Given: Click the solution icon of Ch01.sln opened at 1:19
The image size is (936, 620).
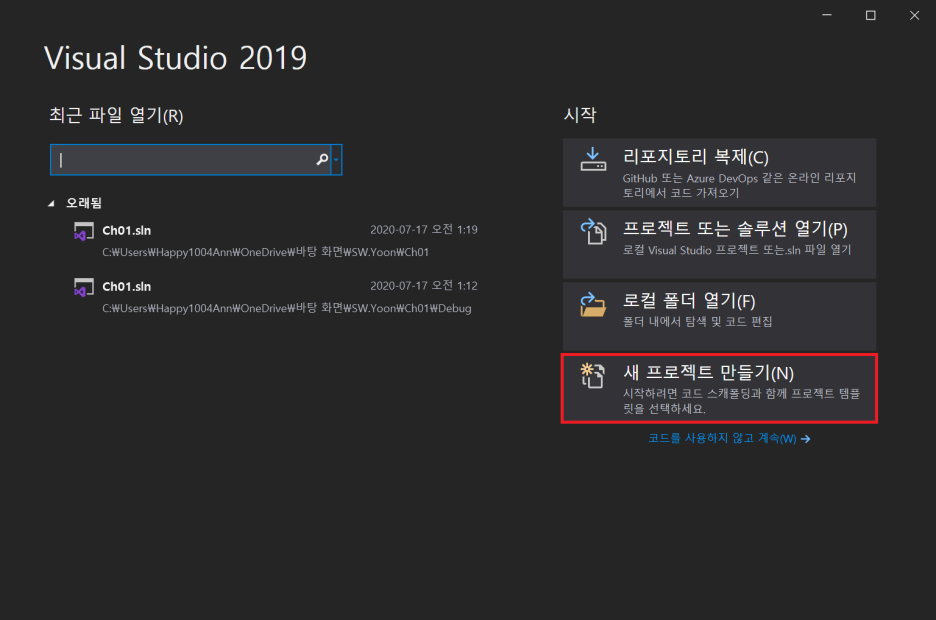Looking at the screenshot, I should click(x=84, y=231).
